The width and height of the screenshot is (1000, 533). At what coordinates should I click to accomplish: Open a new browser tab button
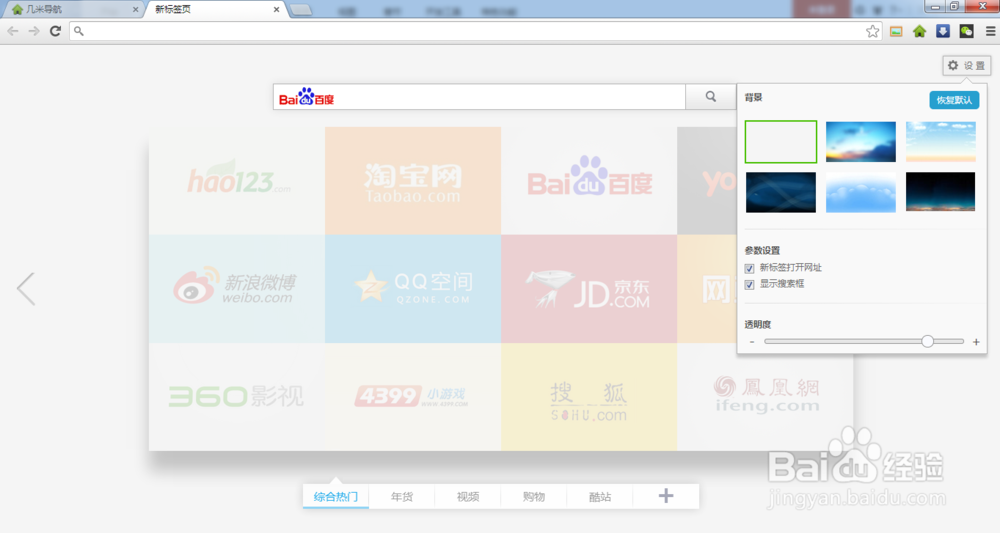(301, 10)
